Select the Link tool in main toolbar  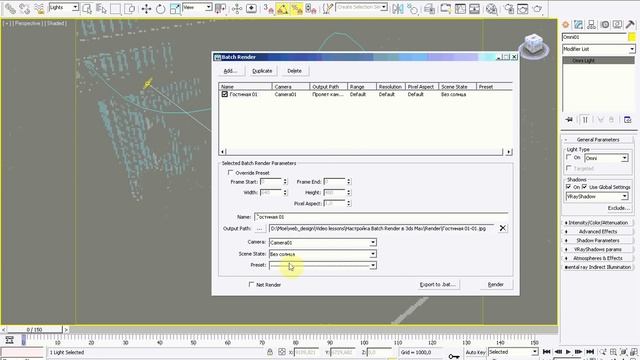[x=10, y=9]
